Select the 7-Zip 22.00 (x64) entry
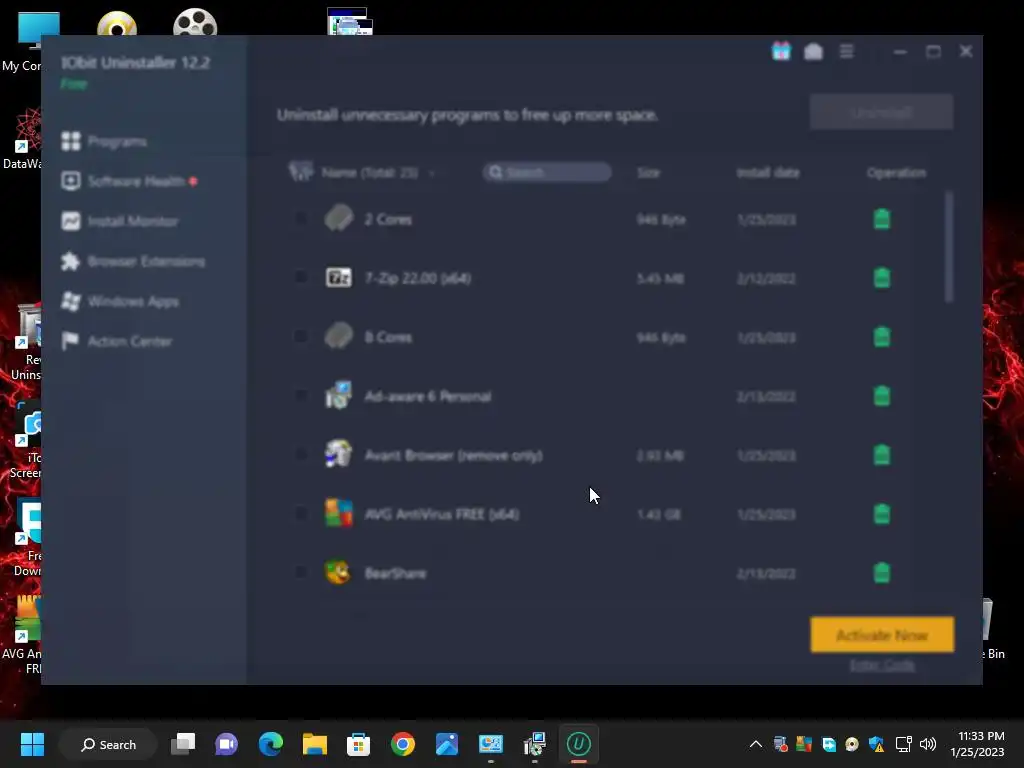 click(x=418, y=278)
